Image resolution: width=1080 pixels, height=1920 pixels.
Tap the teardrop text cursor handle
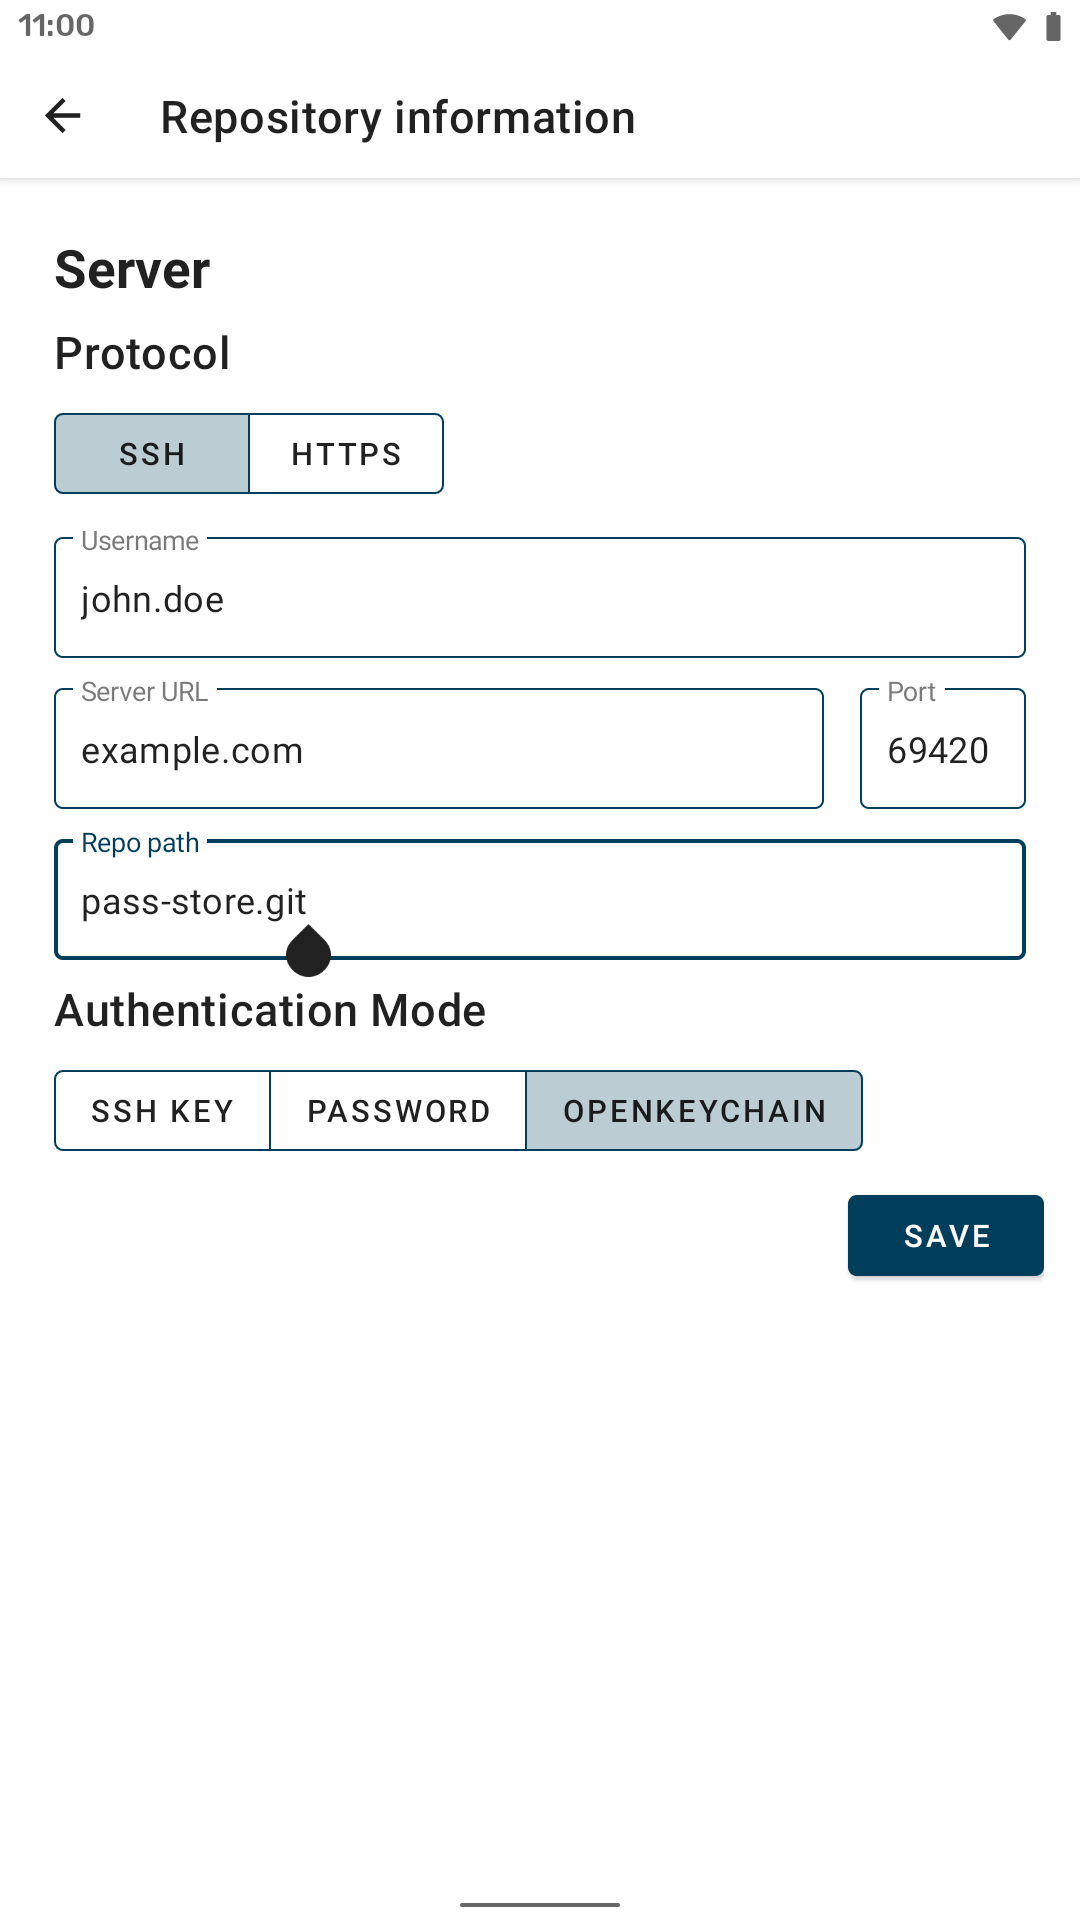pos(308,952)
